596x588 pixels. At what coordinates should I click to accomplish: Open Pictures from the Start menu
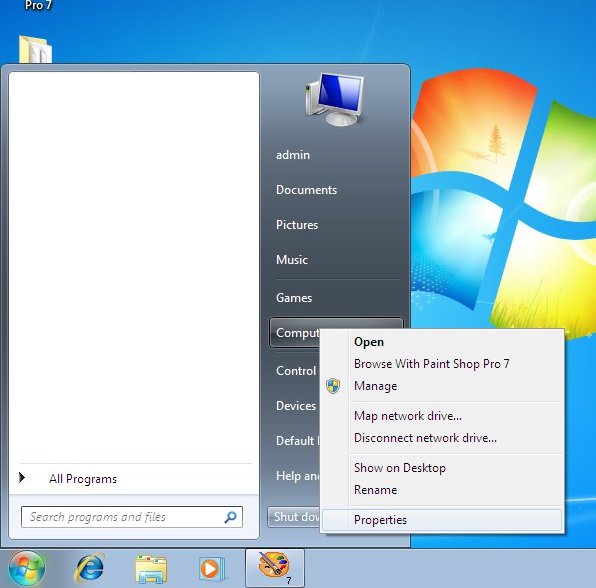pyautogui.click(x=297, y=225)
